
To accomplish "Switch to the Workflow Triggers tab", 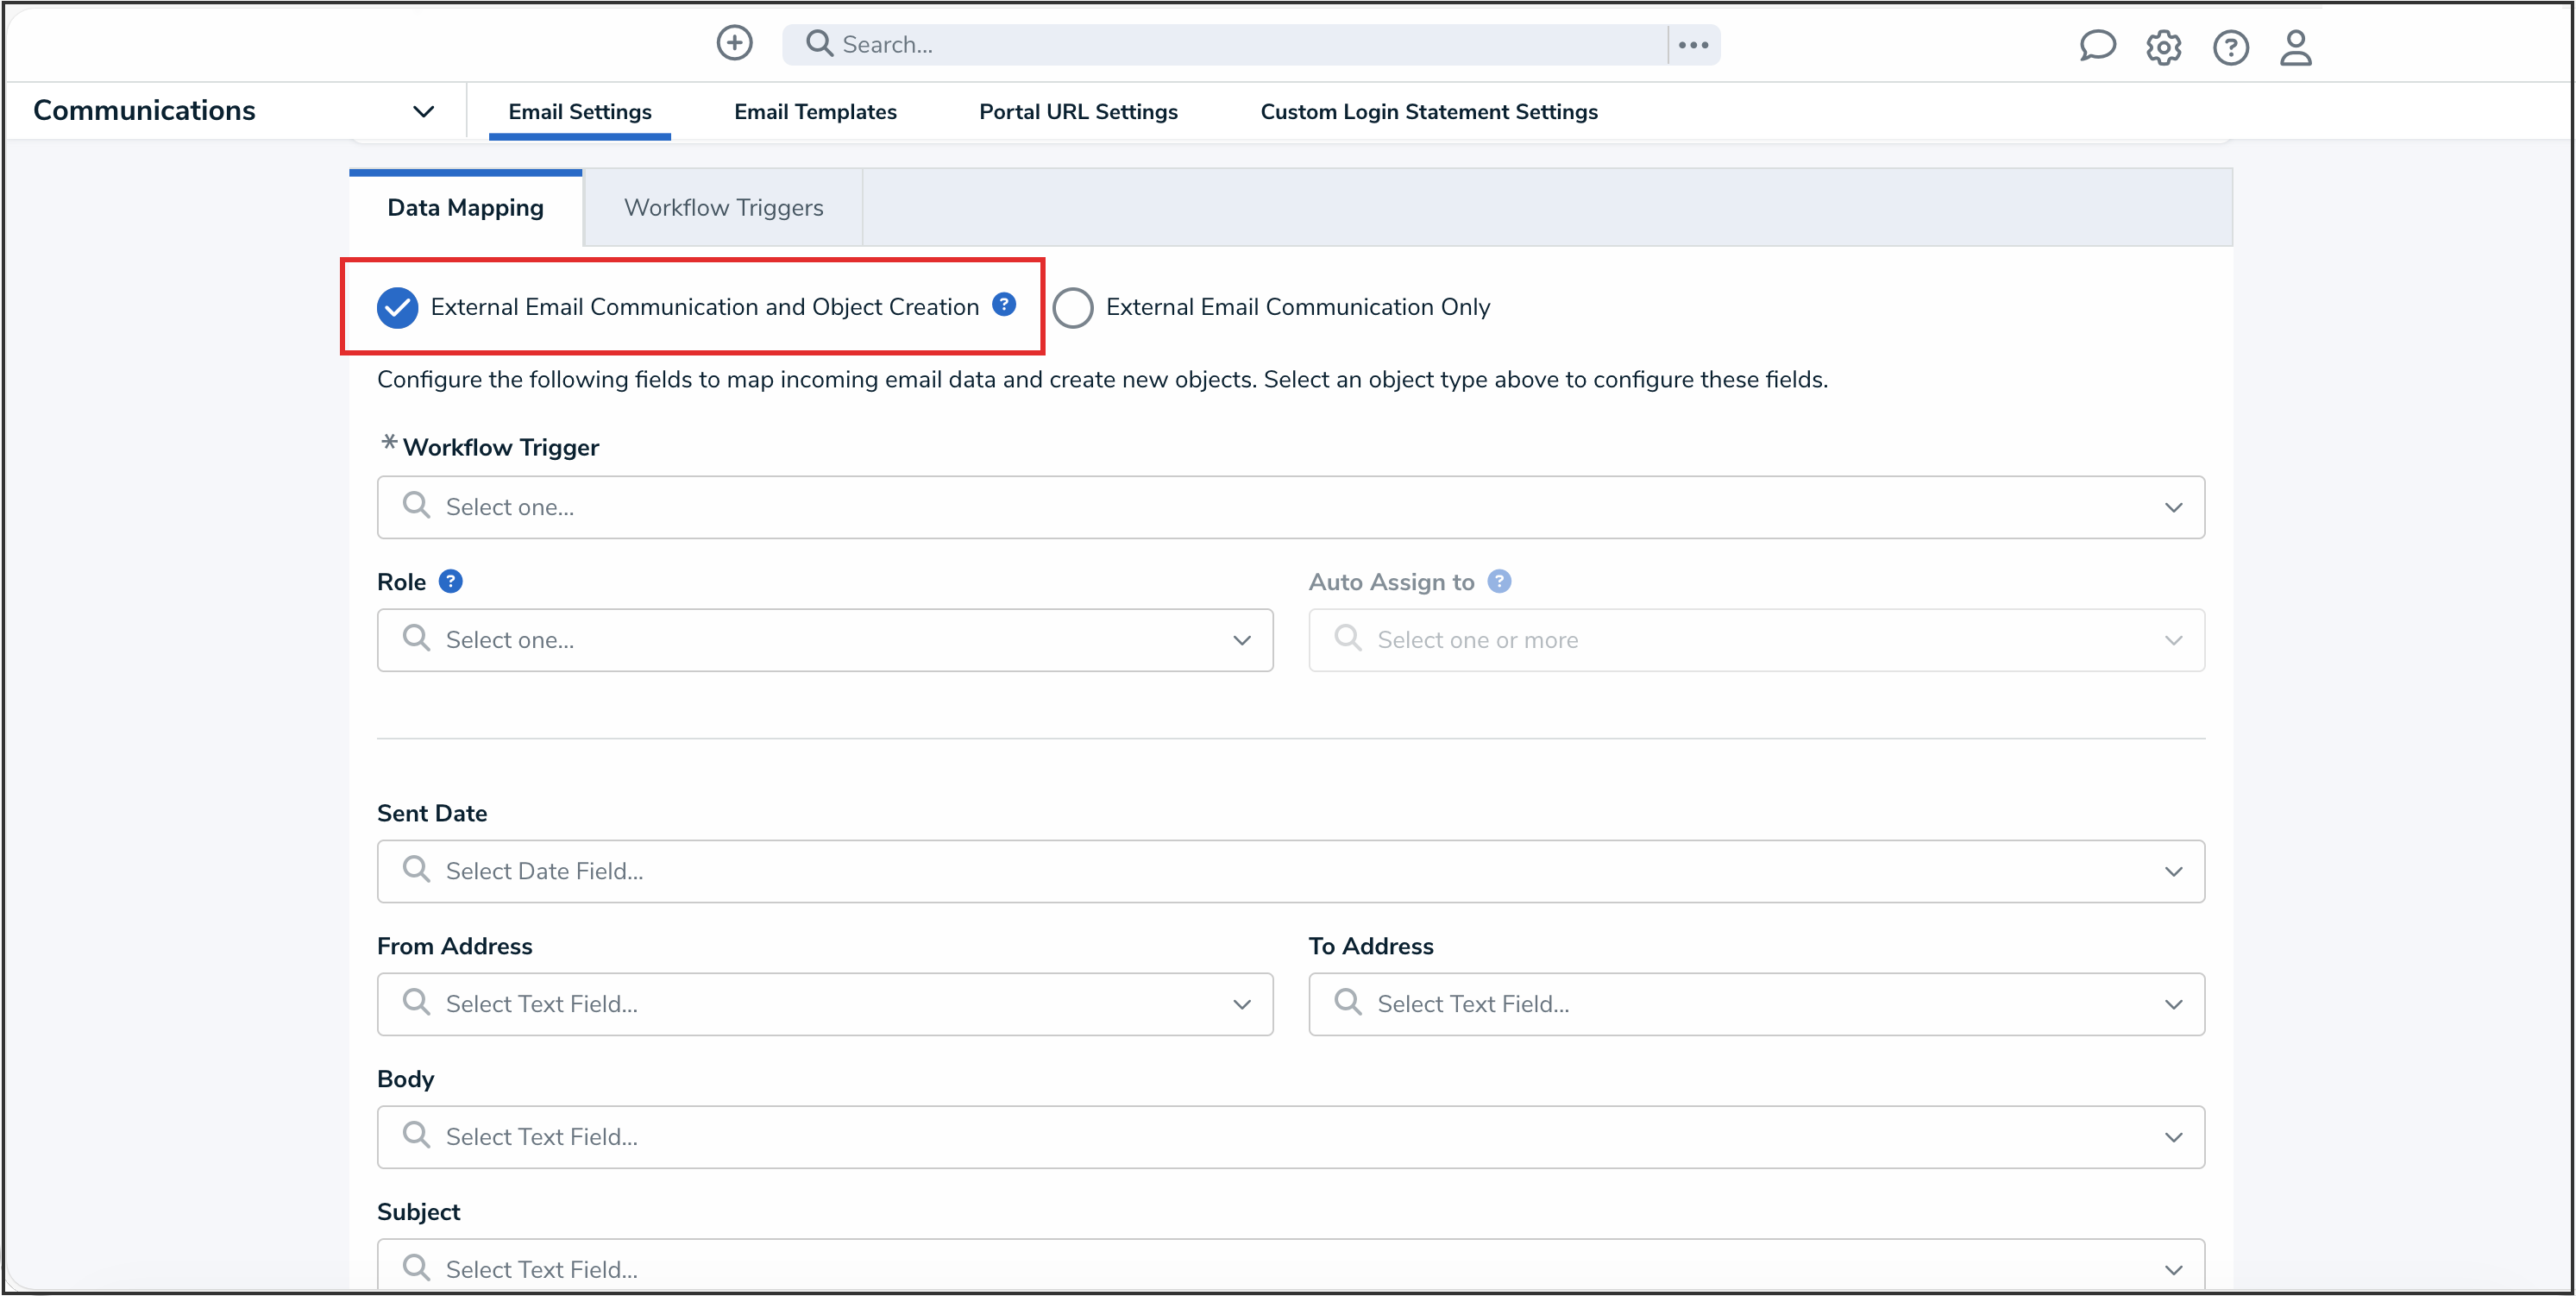I will pyautogui.click(x=723, y=207).
